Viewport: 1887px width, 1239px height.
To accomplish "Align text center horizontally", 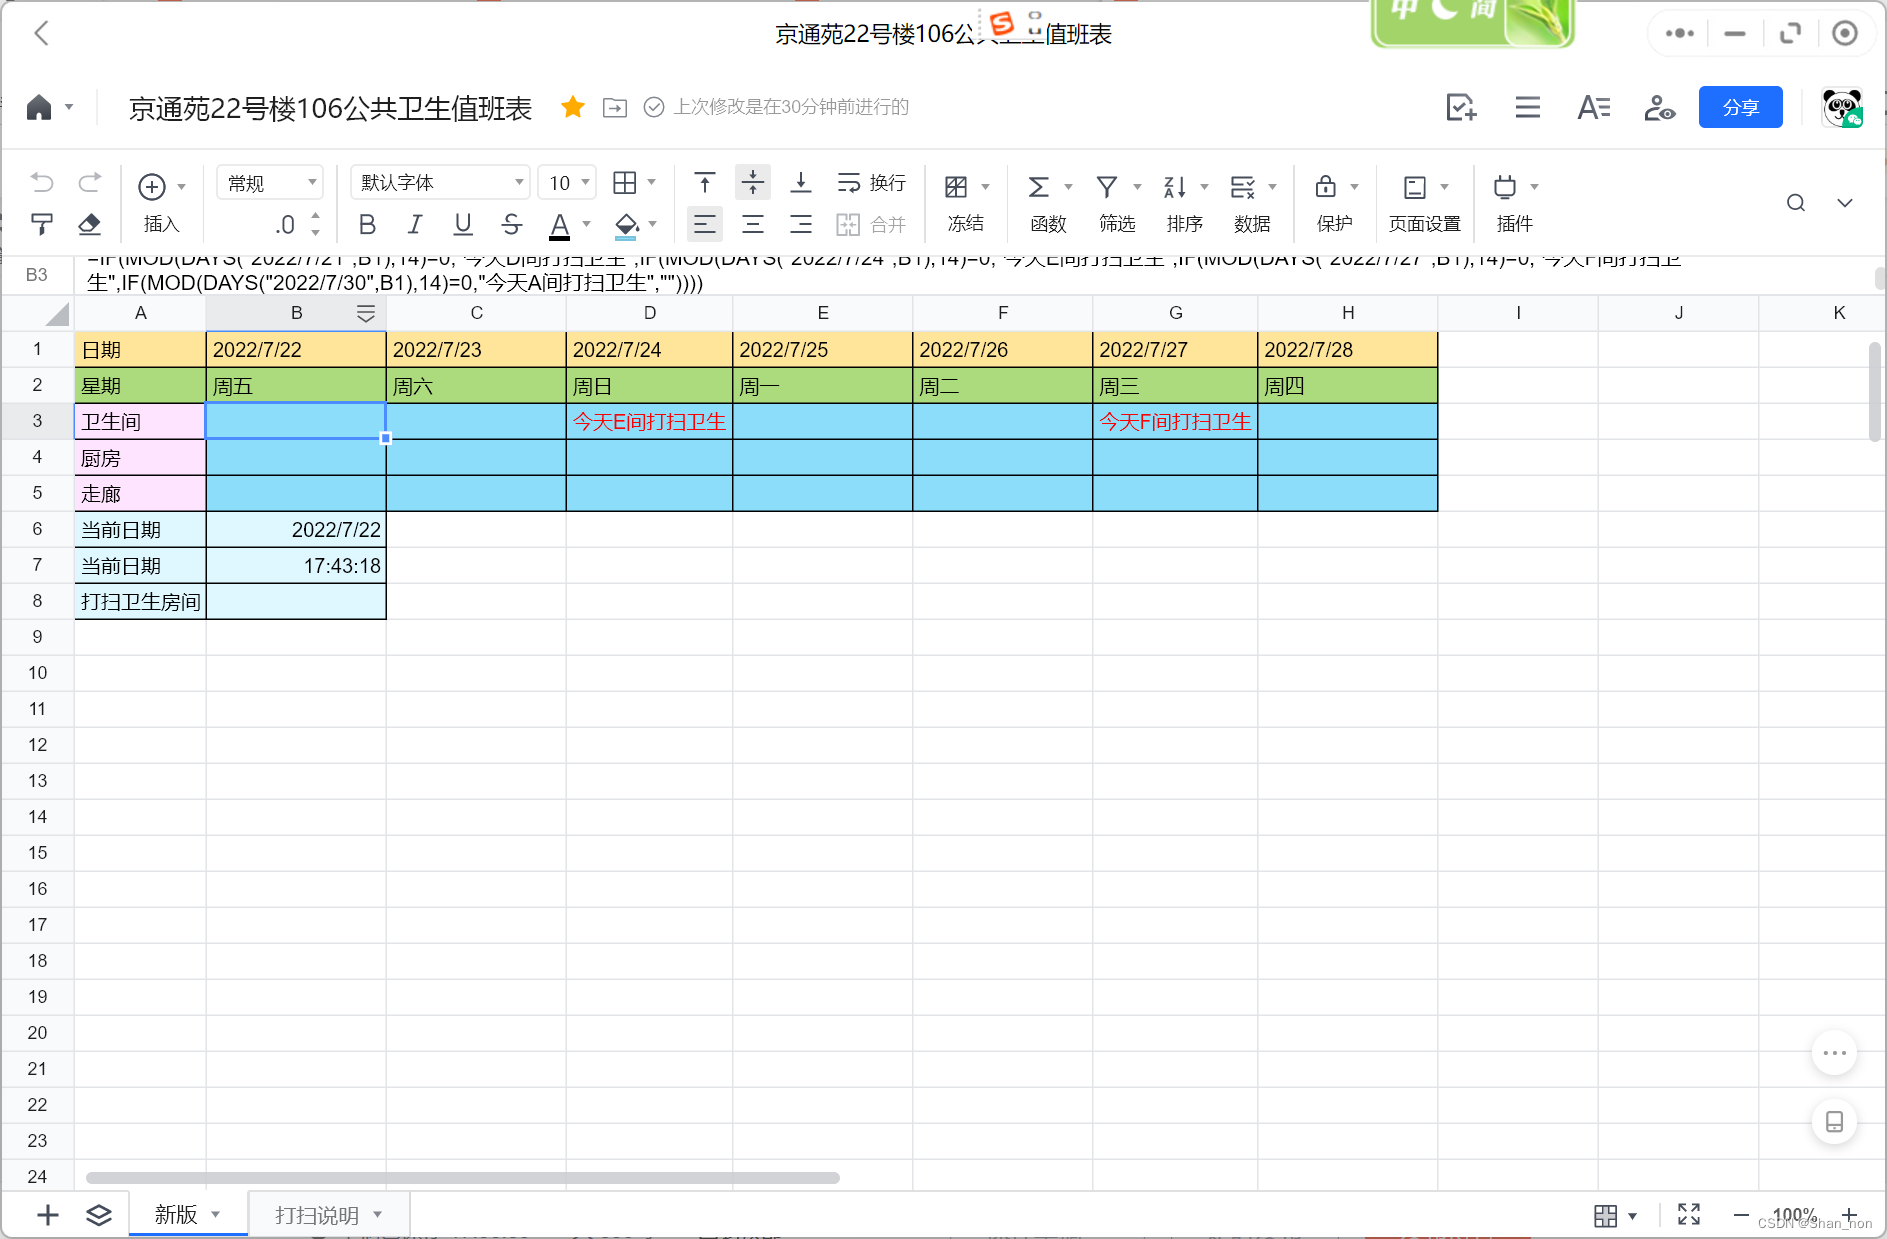I will [753, 224].
